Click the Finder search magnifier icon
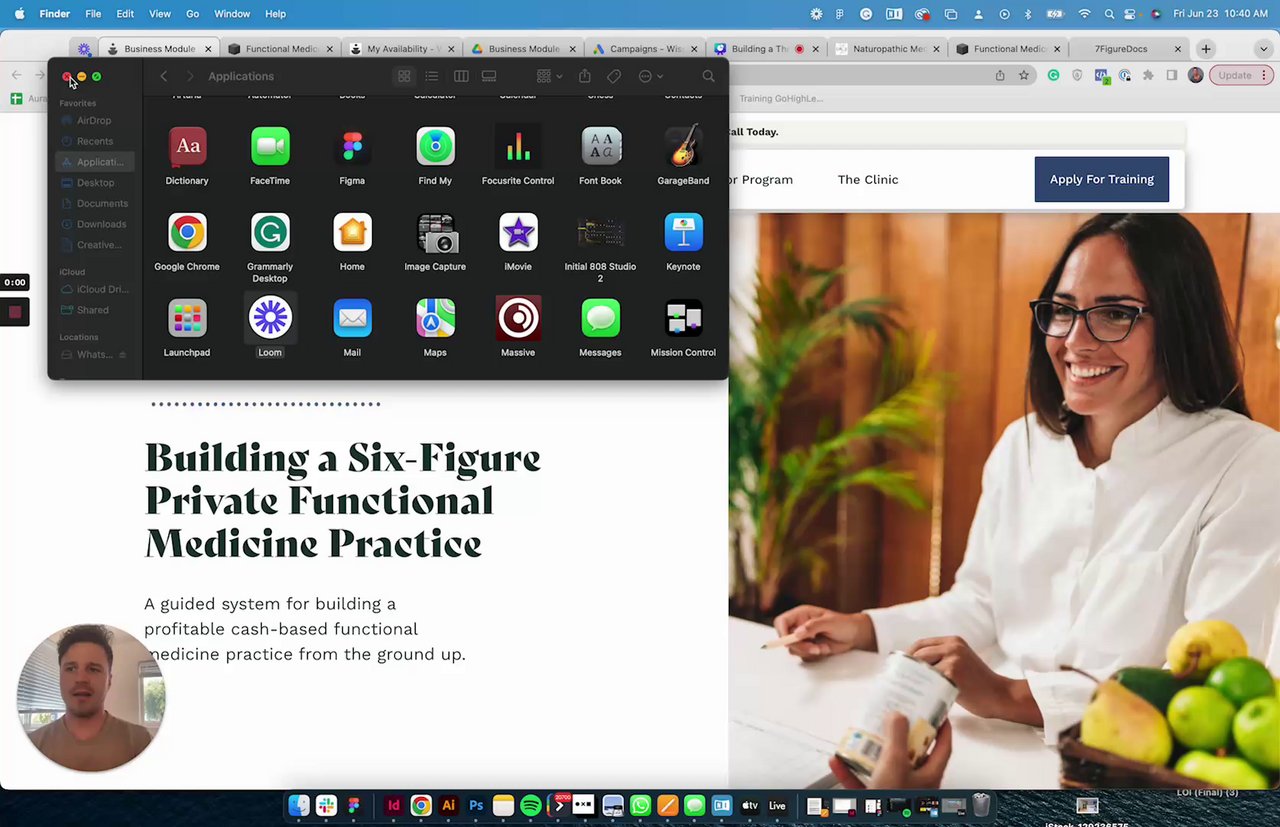The height and width of the screenshot is (827, 1280). (708, 76)
